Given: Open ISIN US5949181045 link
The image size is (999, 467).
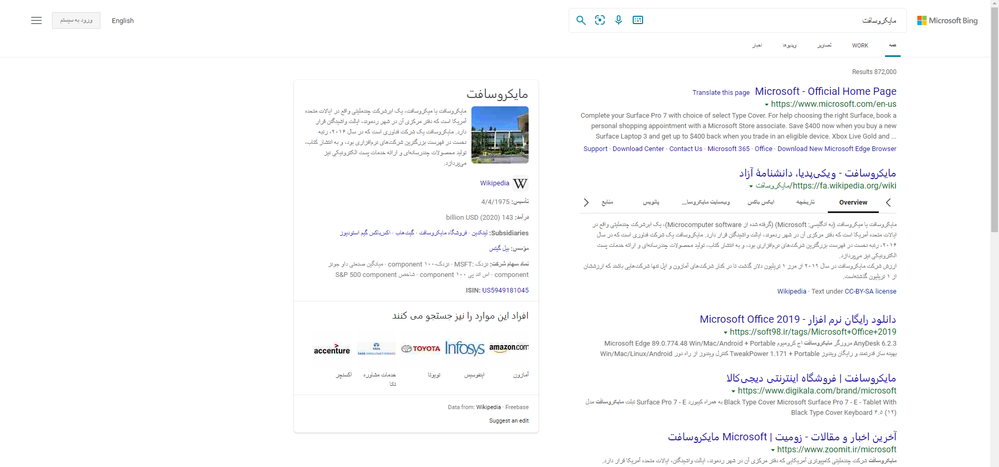Looking at the screenshot, I should point(505,290).
